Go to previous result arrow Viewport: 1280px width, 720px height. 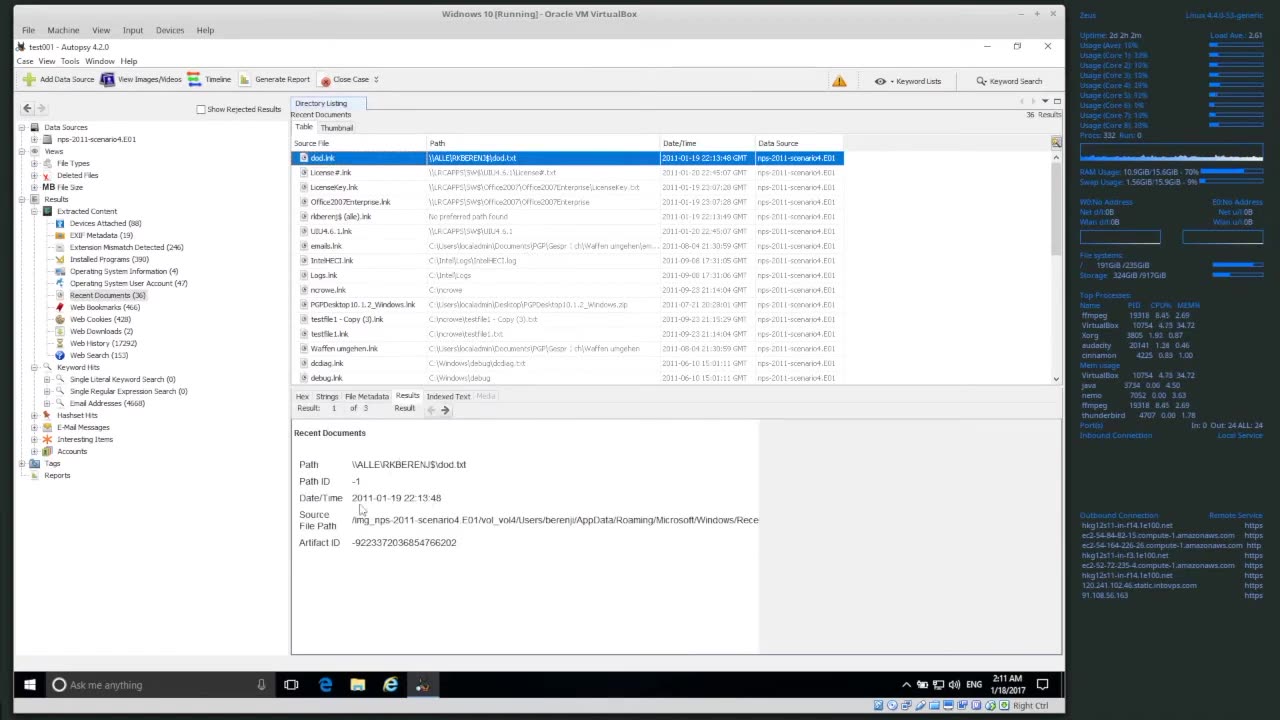pyautogui.click(x=432, y=409)
